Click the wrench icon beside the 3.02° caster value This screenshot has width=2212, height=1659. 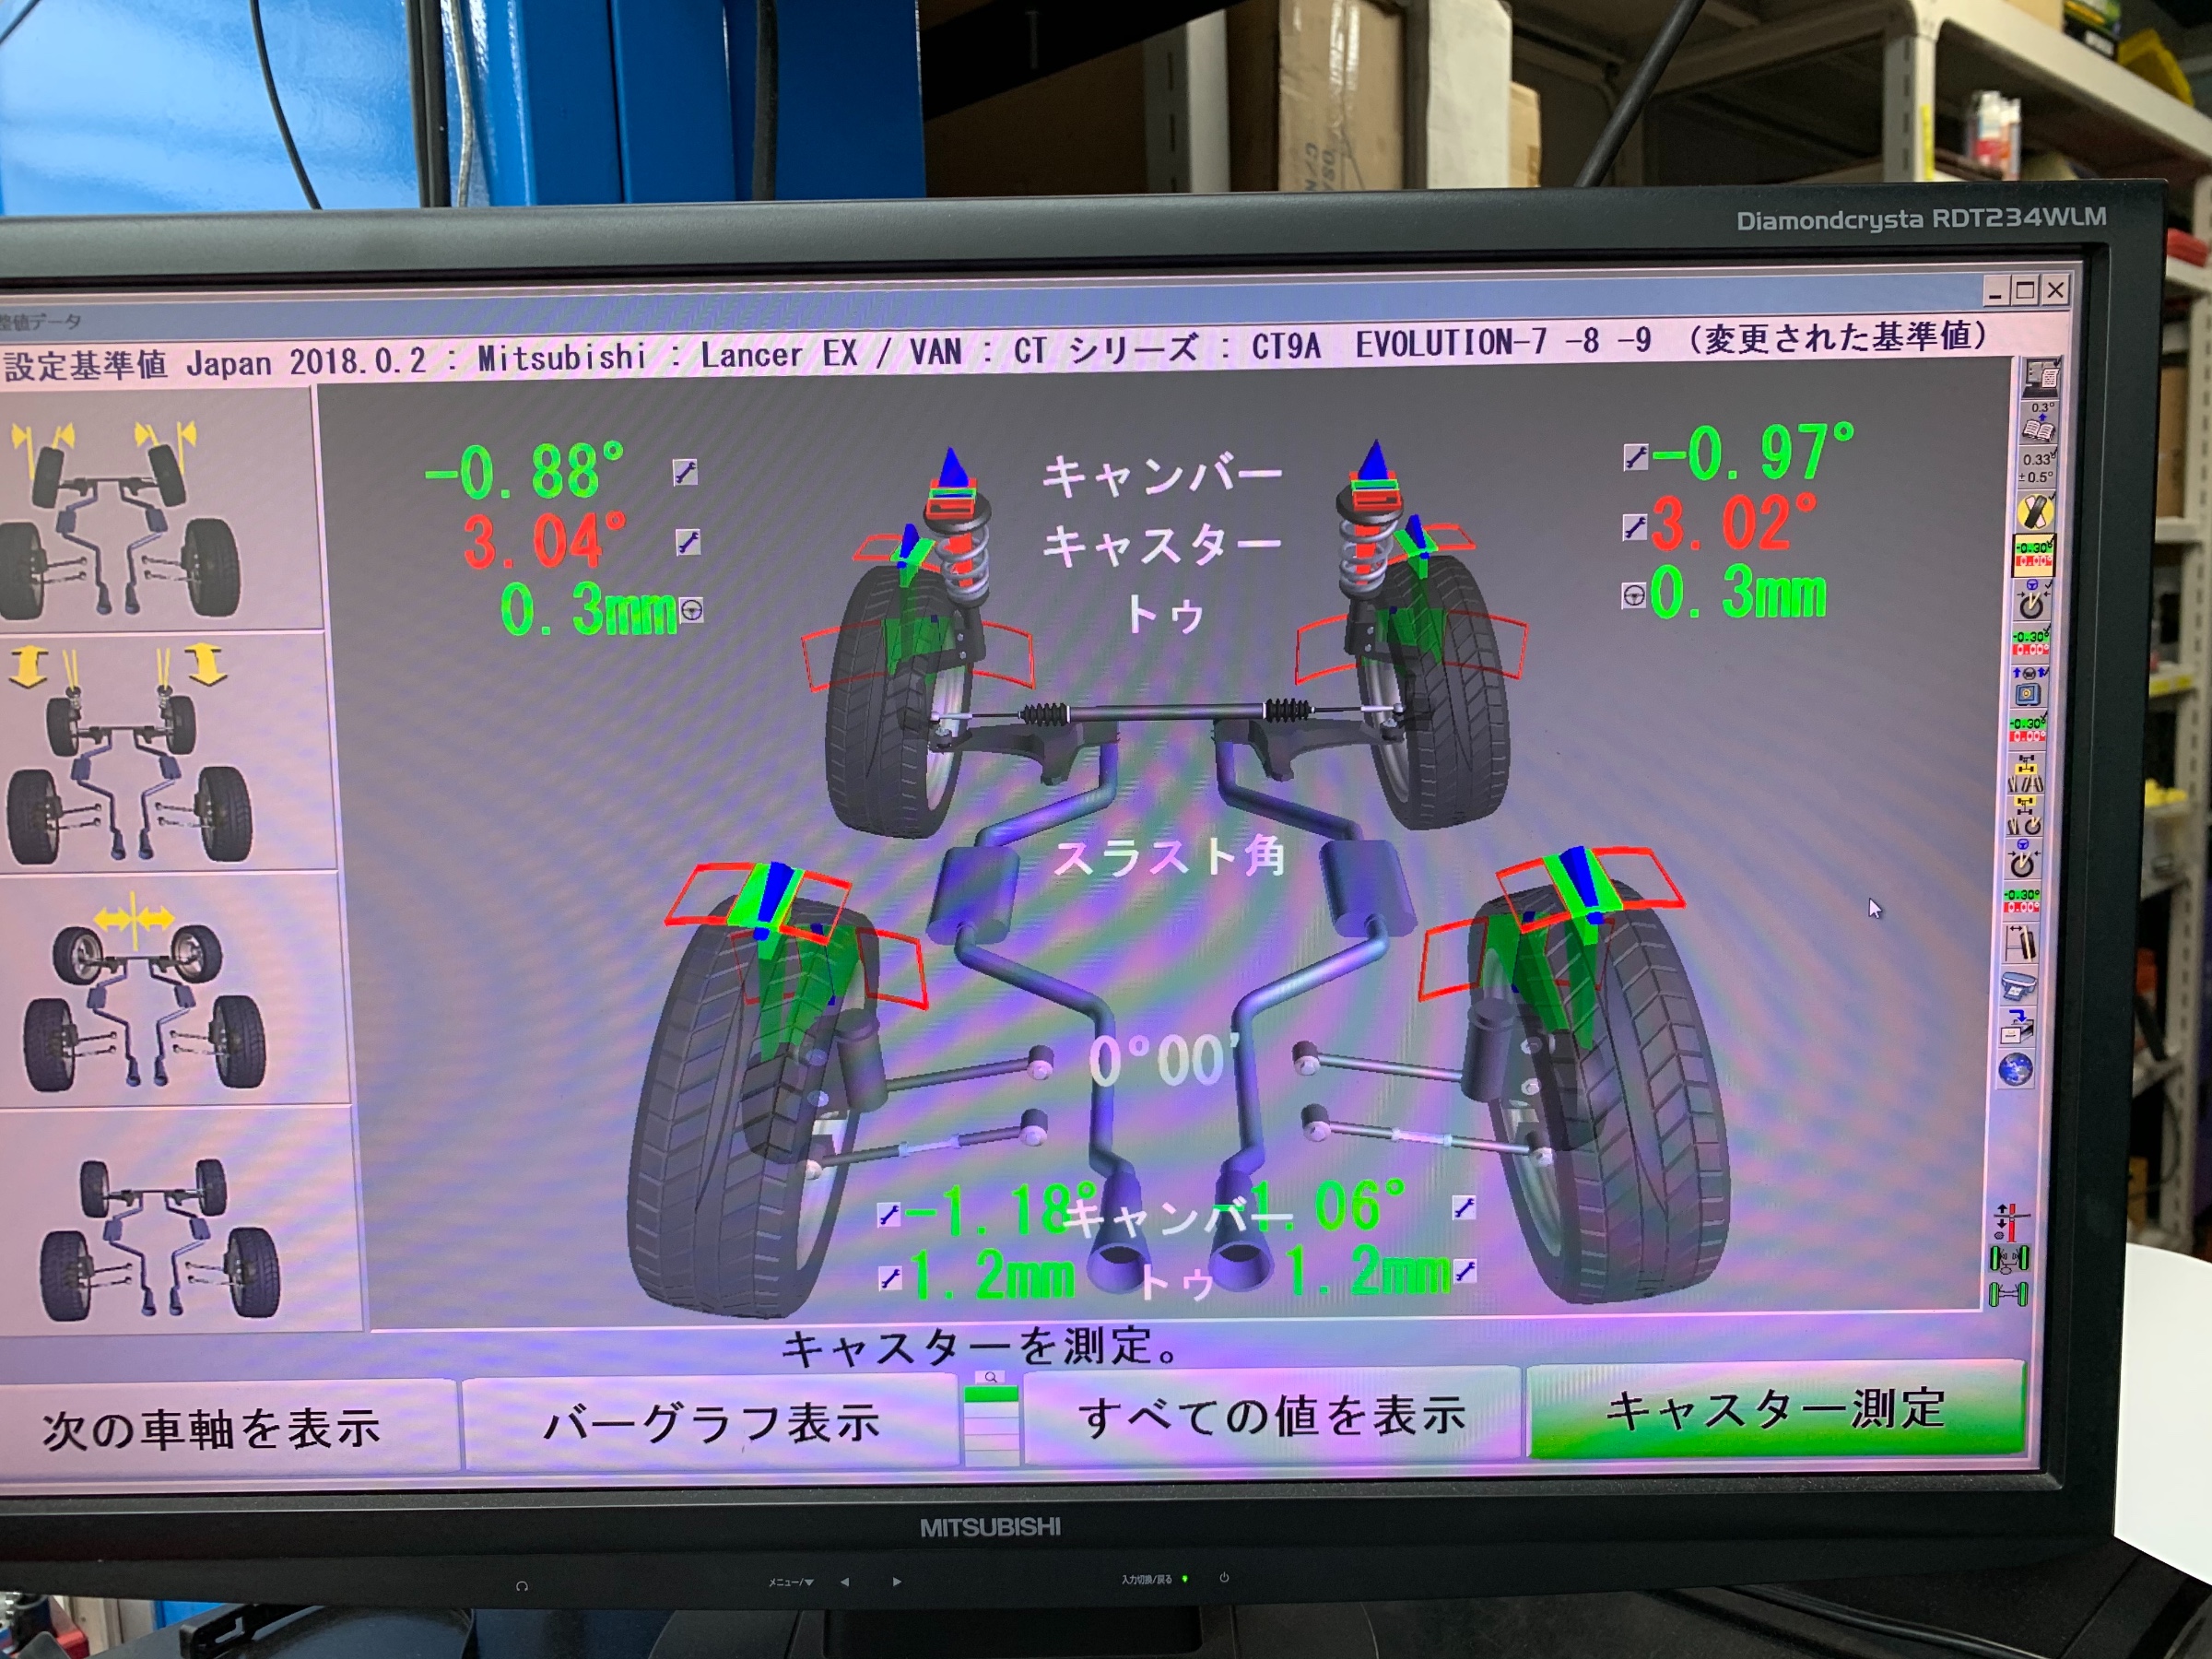point(1635,527)
